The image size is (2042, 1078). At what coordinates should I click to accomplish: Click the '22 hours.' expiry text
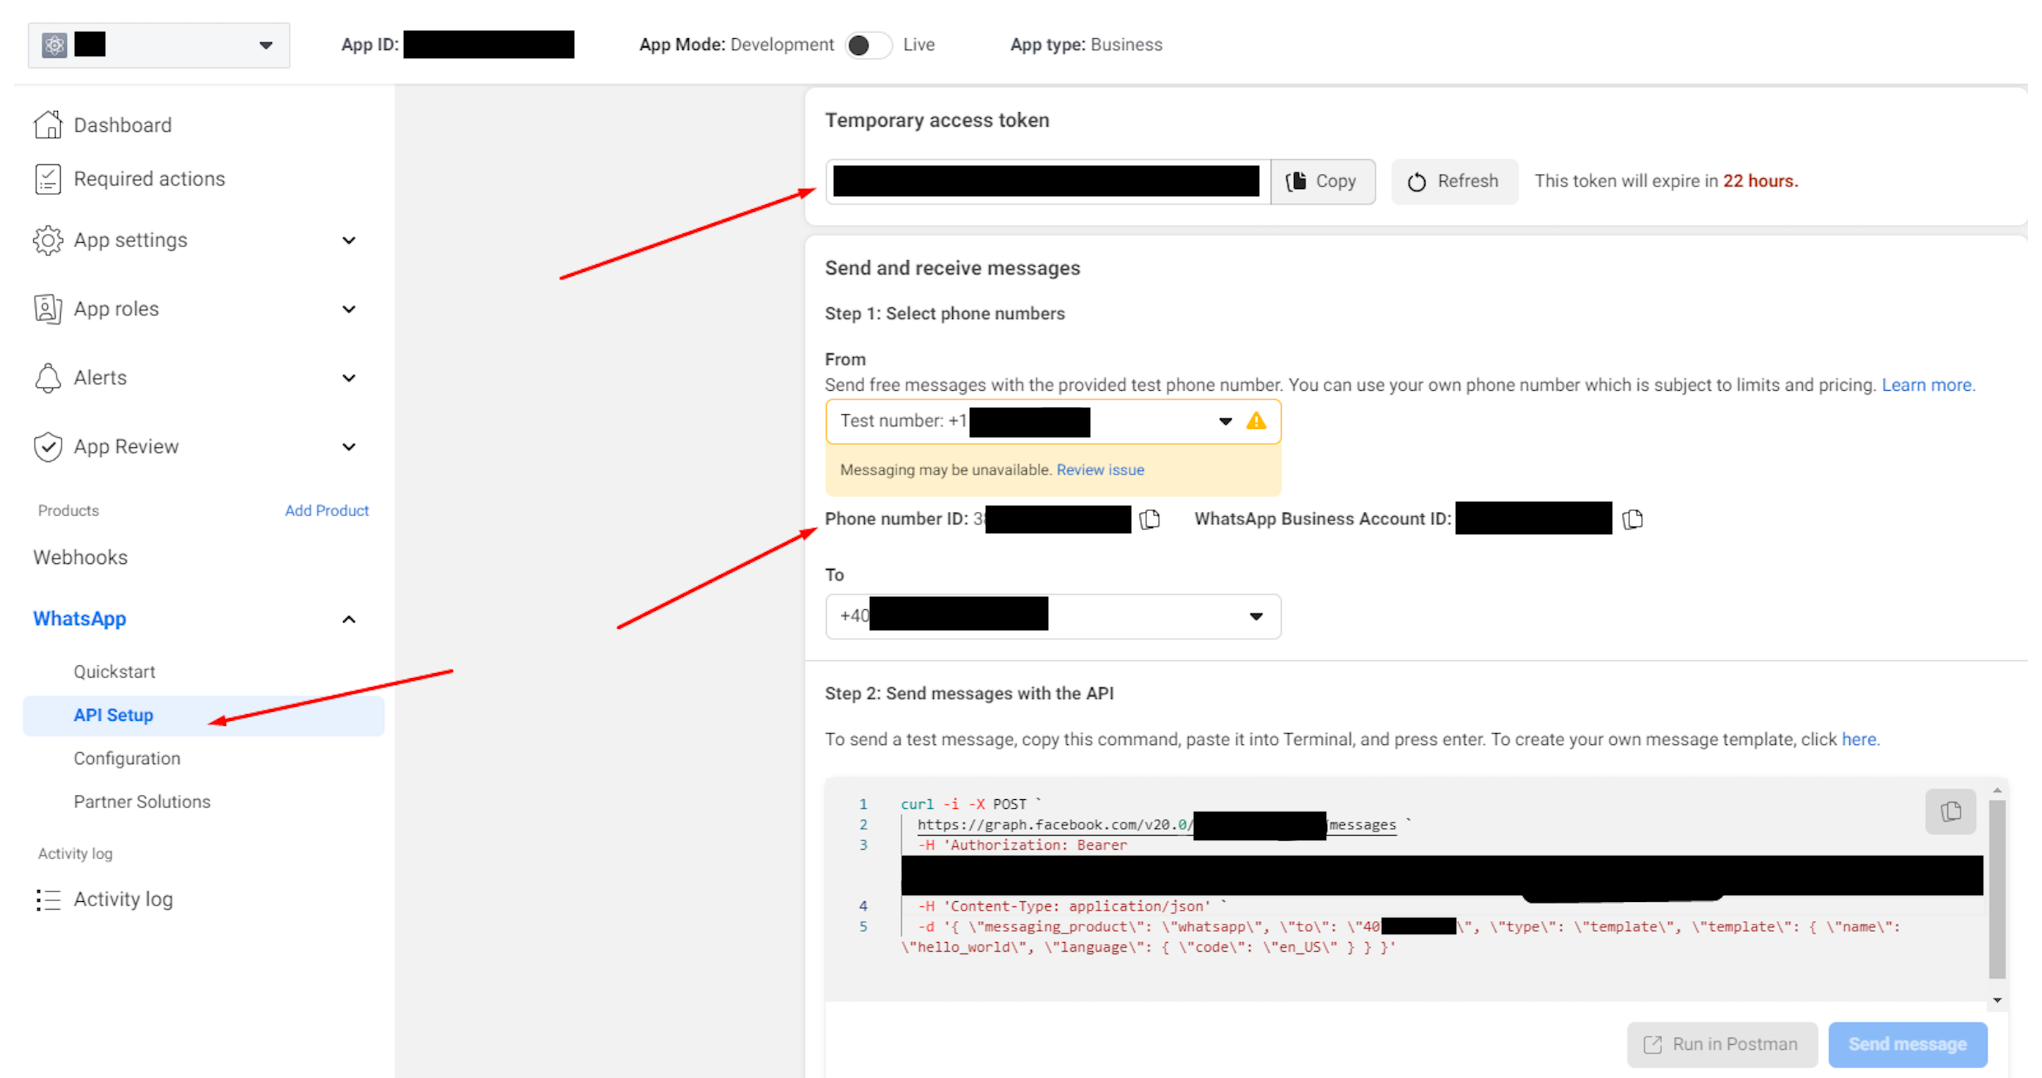1760,181
